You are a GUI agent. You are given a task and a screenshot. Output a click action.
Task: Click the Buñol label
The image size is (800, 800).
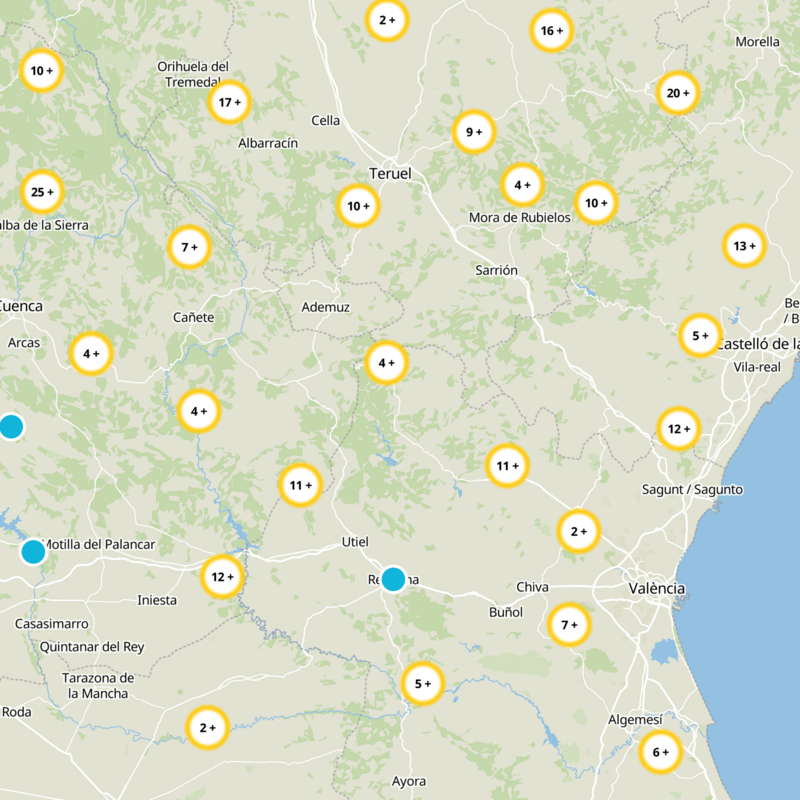coord(506,612)
